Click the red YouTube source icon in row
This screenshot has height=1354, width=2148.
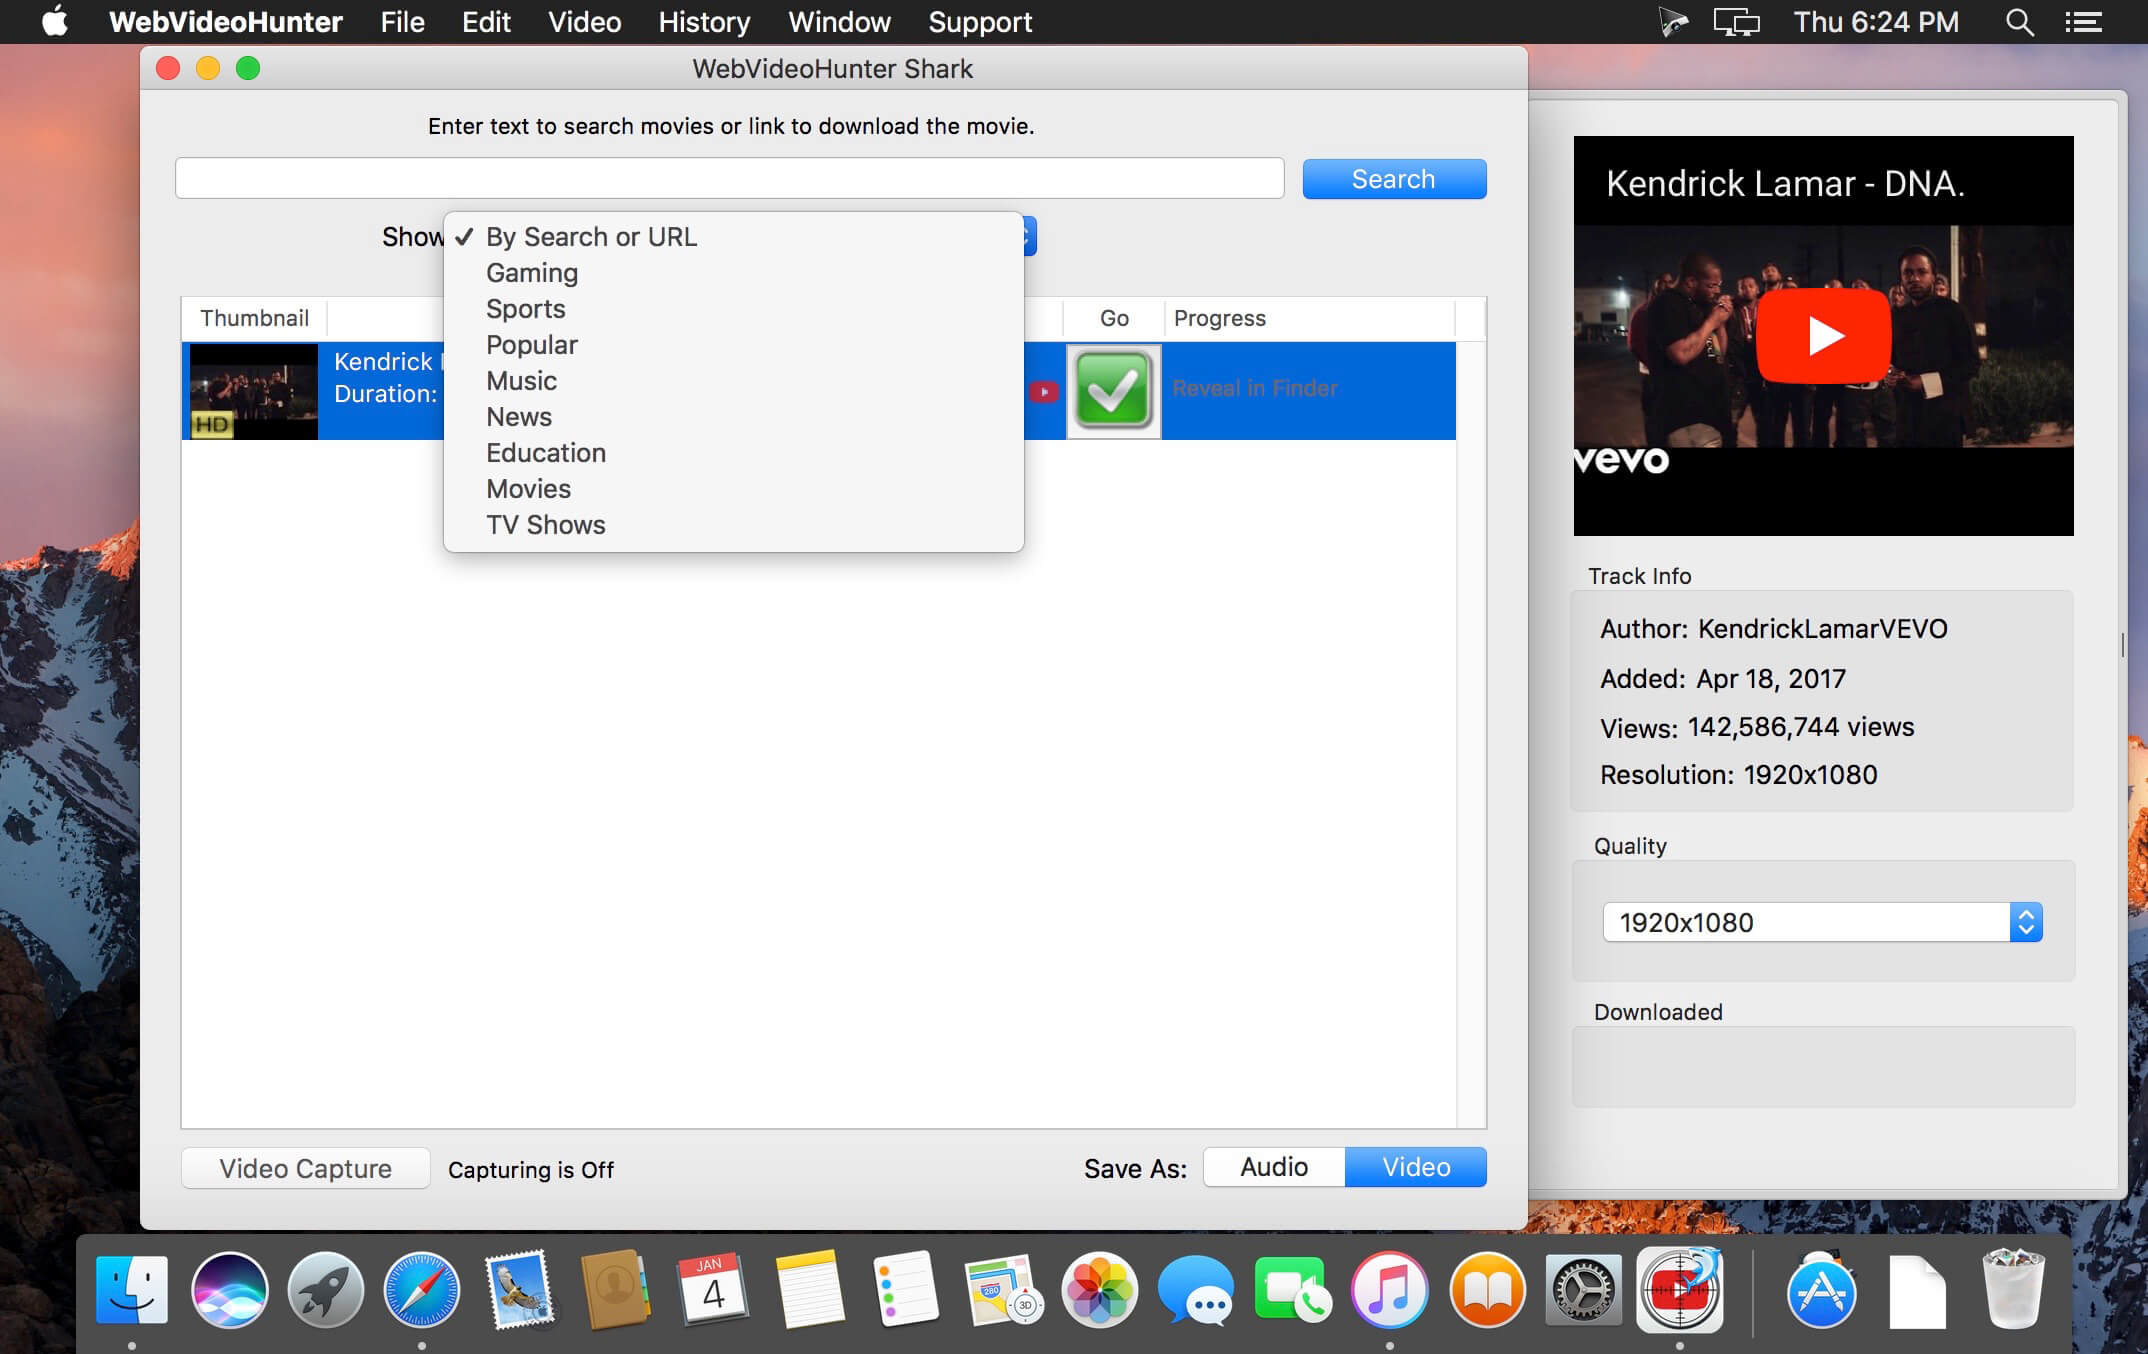(1044, 392)
